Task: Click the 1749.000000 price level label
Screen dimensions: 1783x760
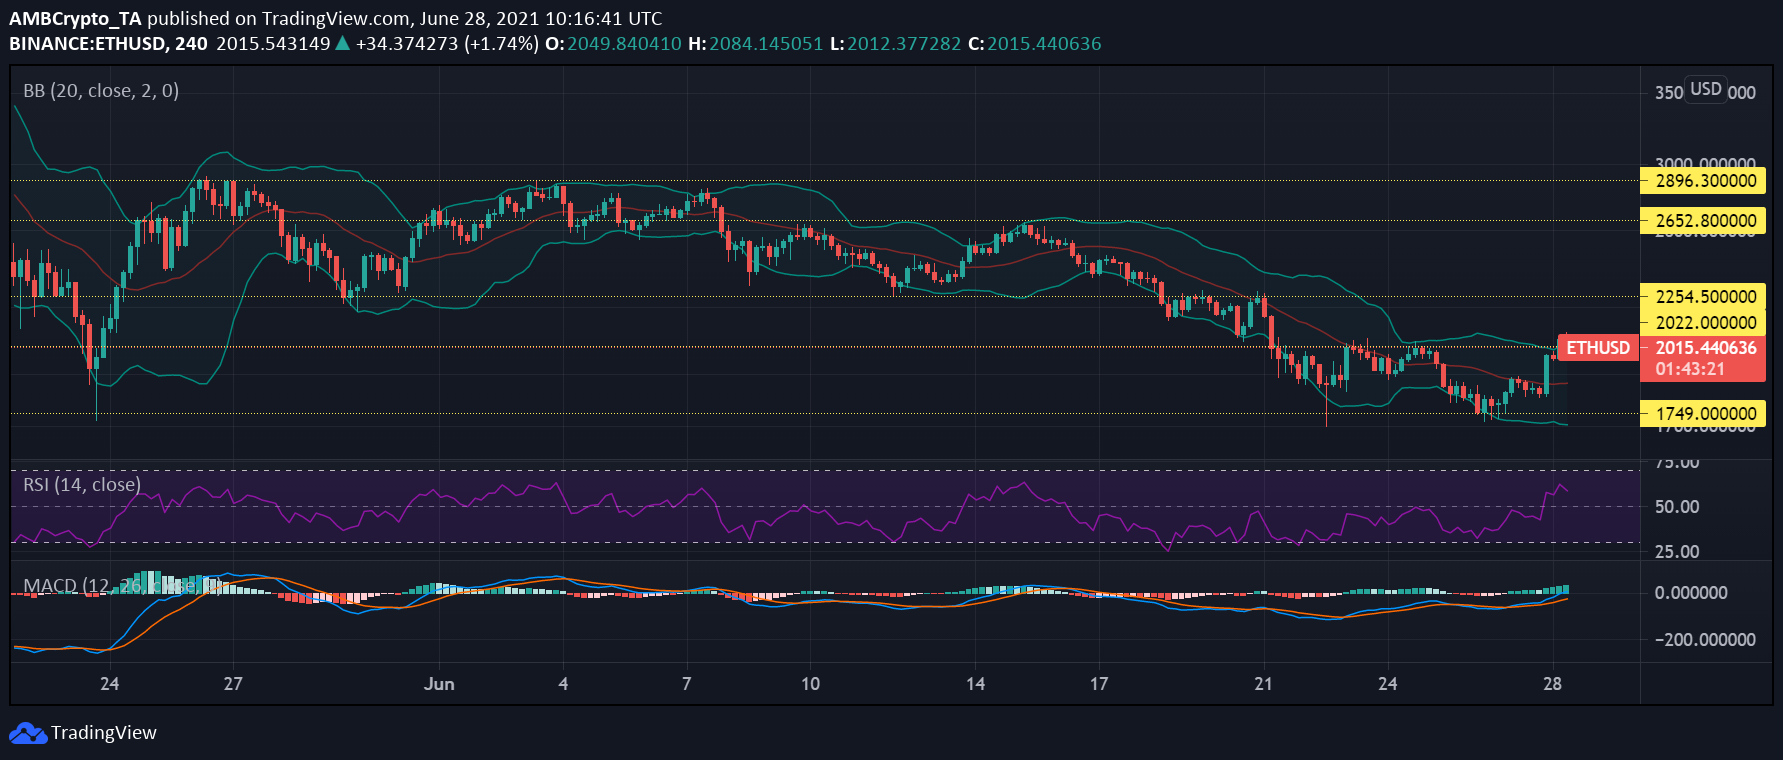Action: point(1704,414)
